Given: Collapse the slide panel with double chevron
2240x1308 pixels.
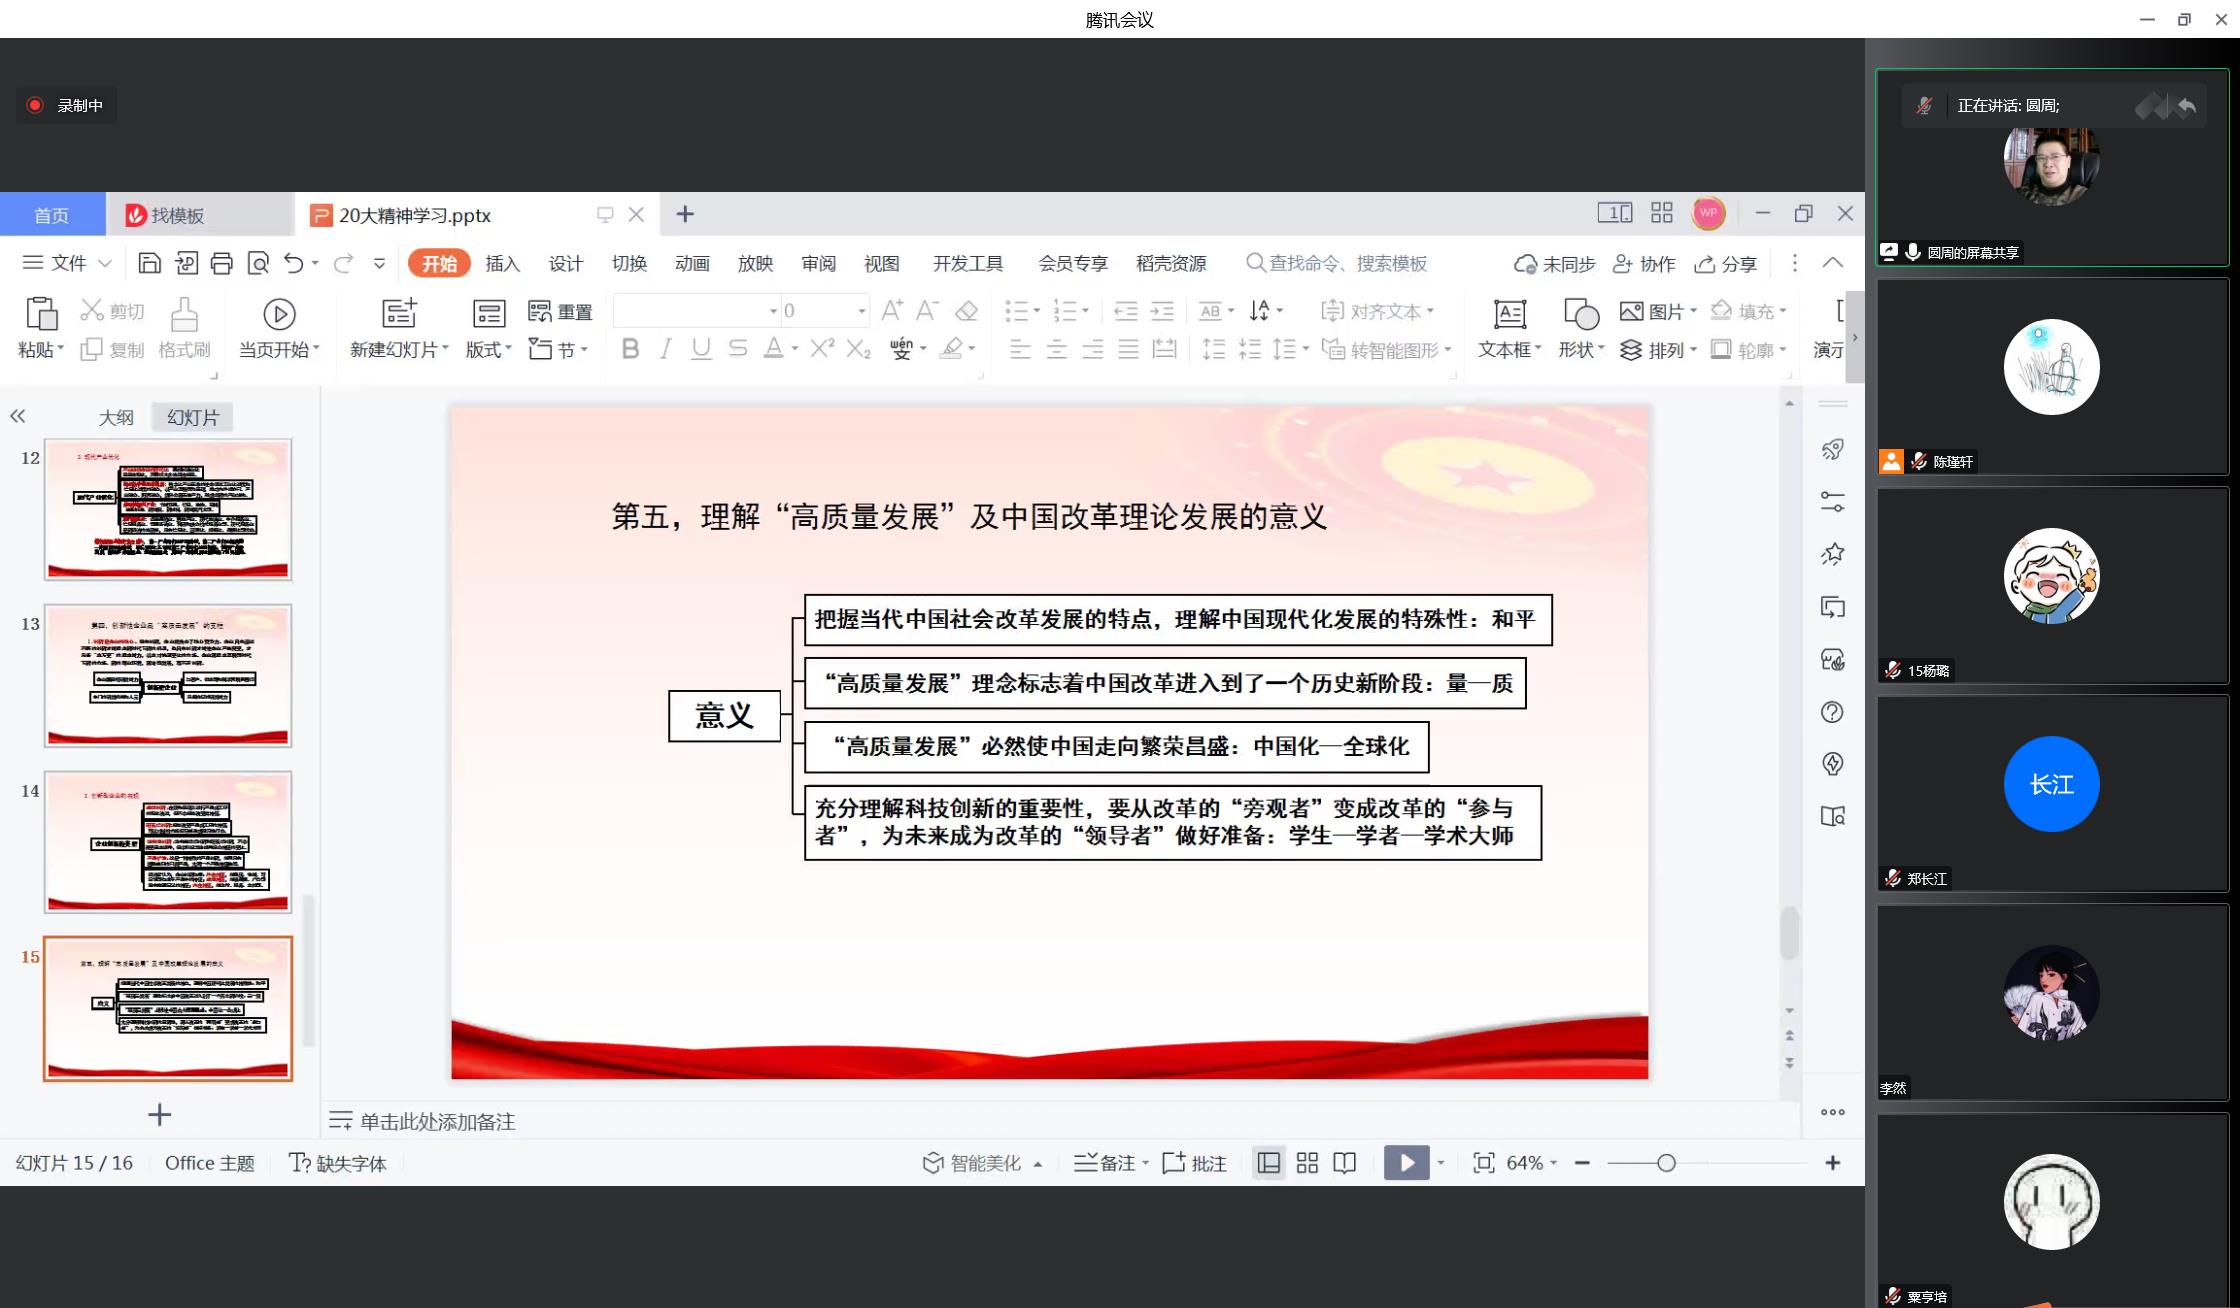Looking at the screenshot, I should [x=17, y=416].
